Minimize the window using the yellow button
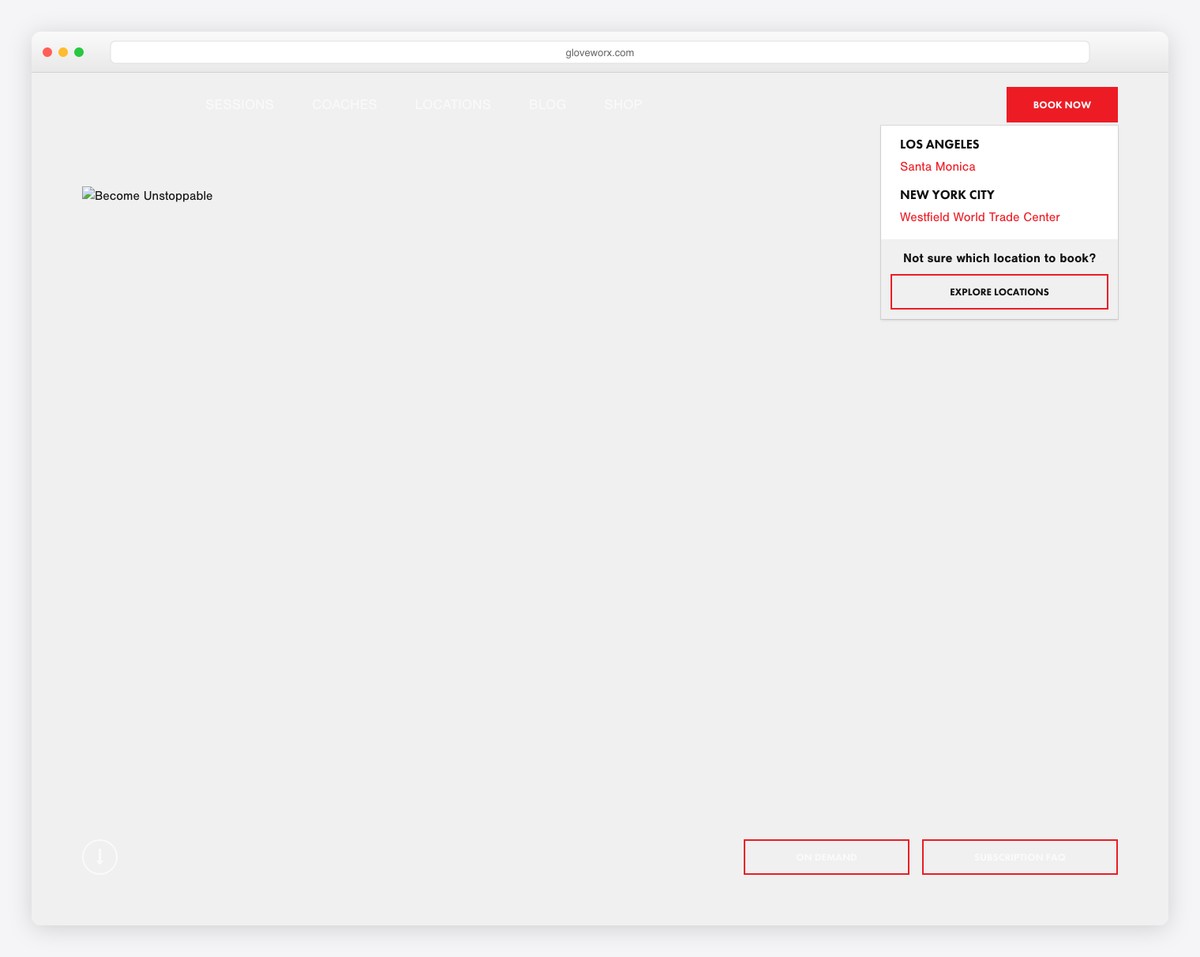The height and width of the screenshot is (957, 1200). pos(63,52)
